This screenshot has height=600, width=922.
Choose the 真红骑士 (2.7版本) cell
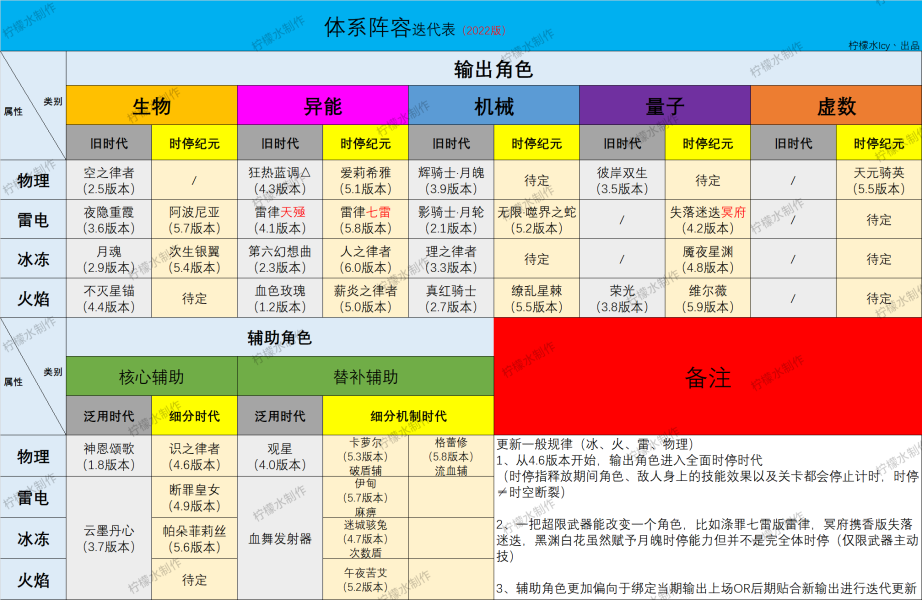pos(451,298)
